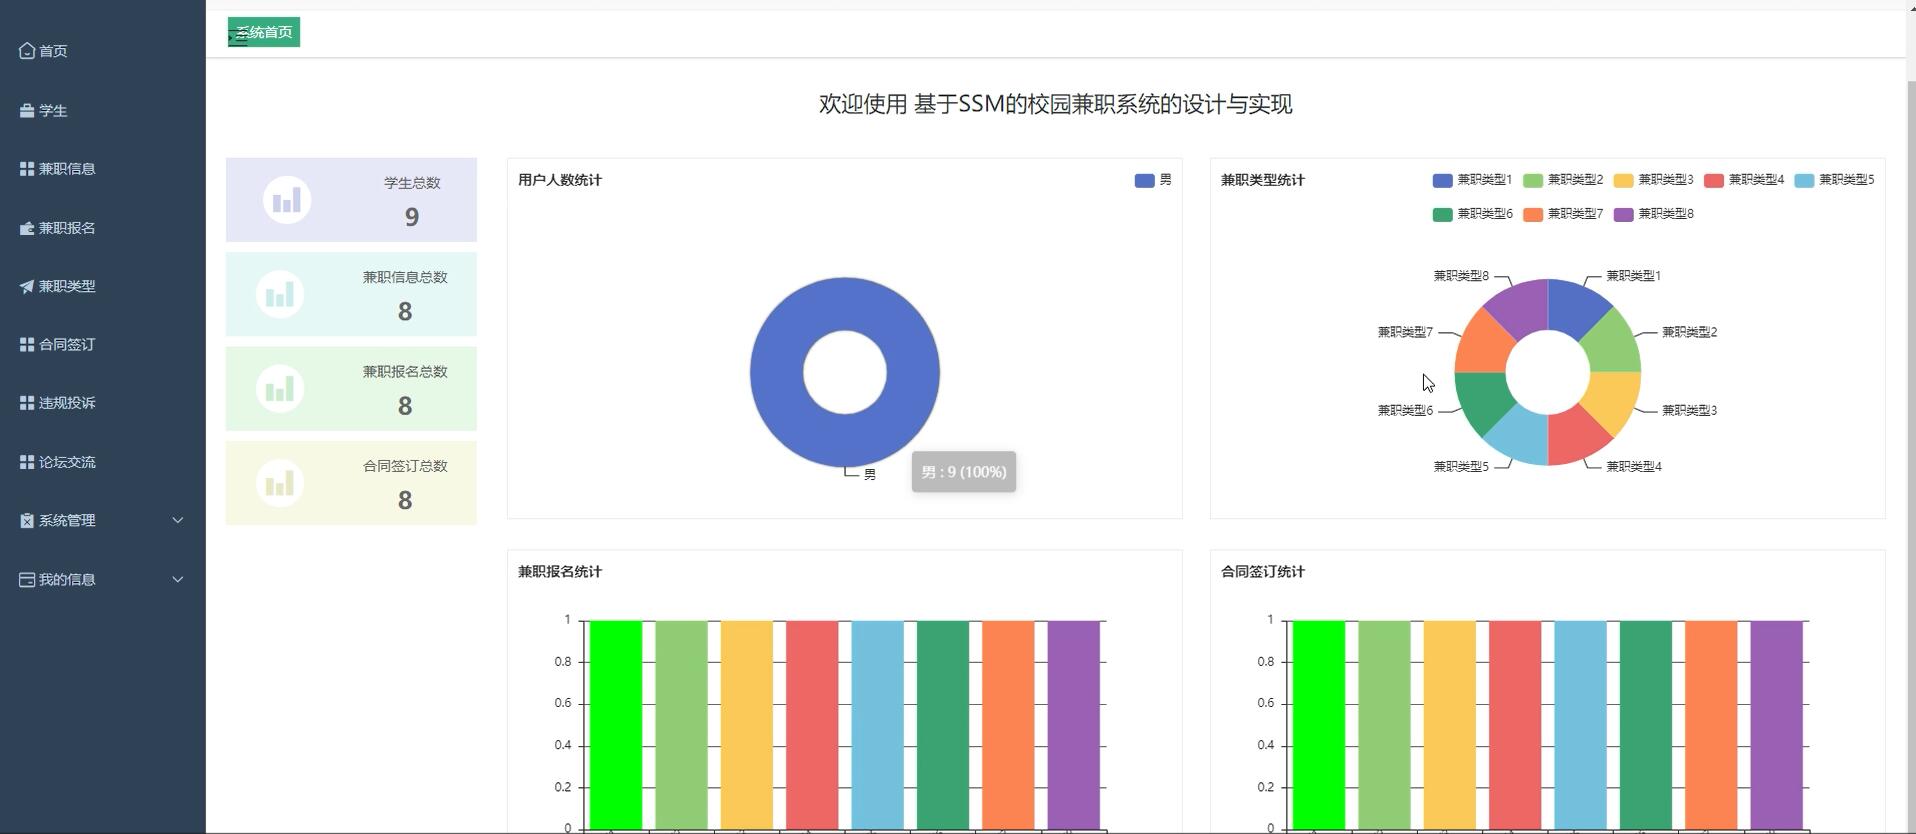Expand the 我的信息 chevron
This screenshot has width=1916, height=834.
(x=178, y=579)
